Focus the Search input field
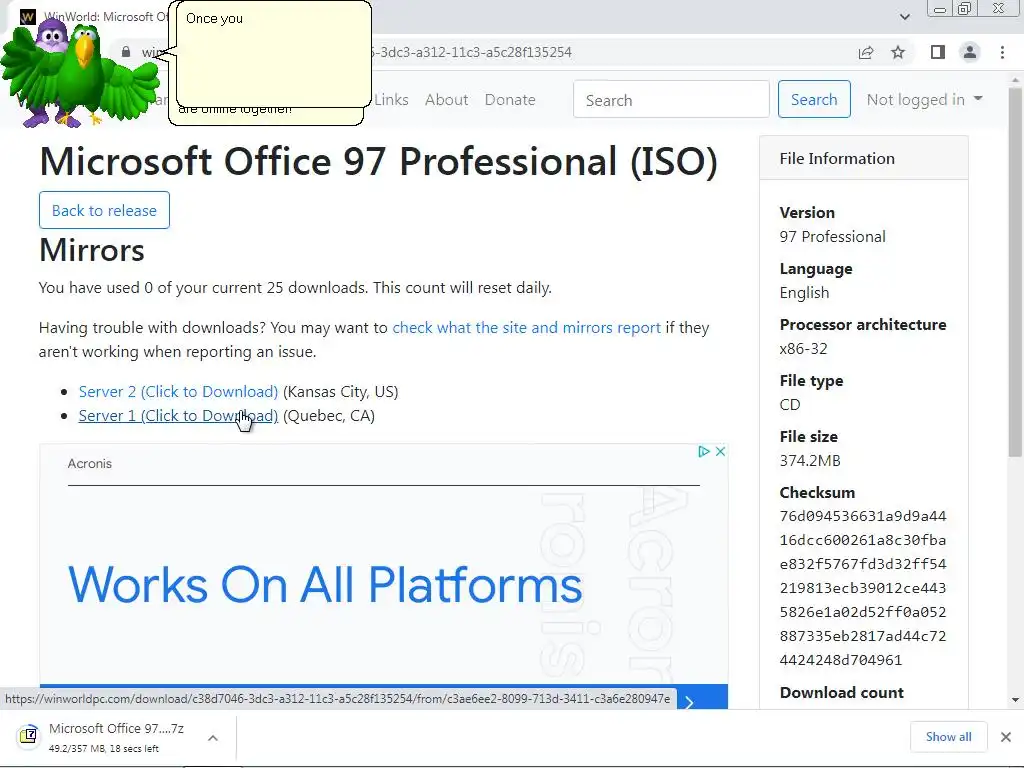This screenshot has width=1024, height=768. point(671,99)
